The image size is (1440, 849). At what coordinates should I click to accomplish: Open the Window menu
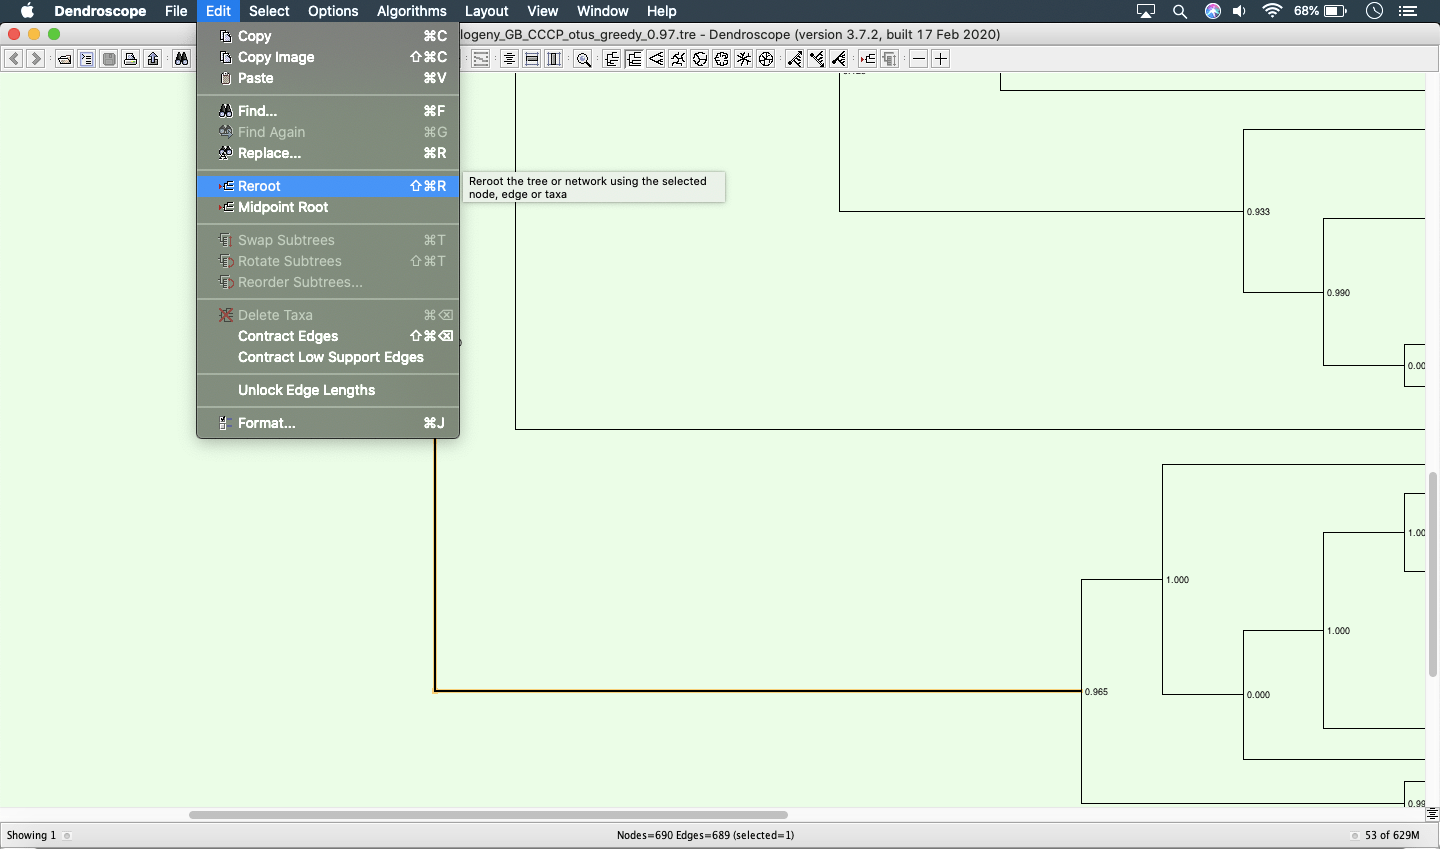603,11
